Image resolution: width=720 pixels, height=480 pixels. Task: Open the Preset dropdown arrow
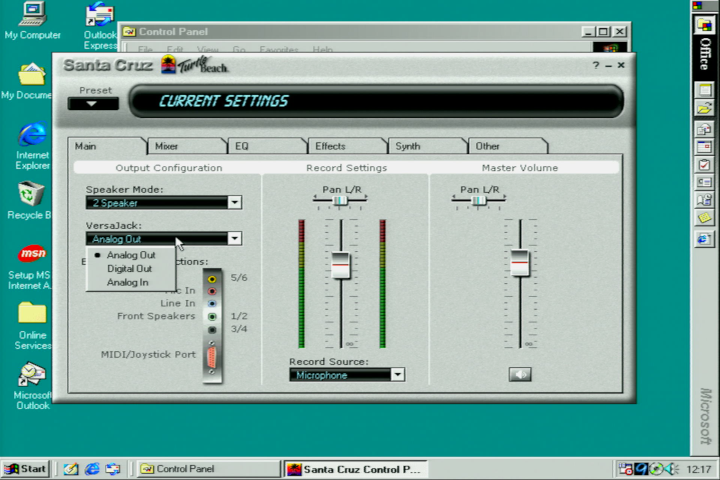click(93, 103)
